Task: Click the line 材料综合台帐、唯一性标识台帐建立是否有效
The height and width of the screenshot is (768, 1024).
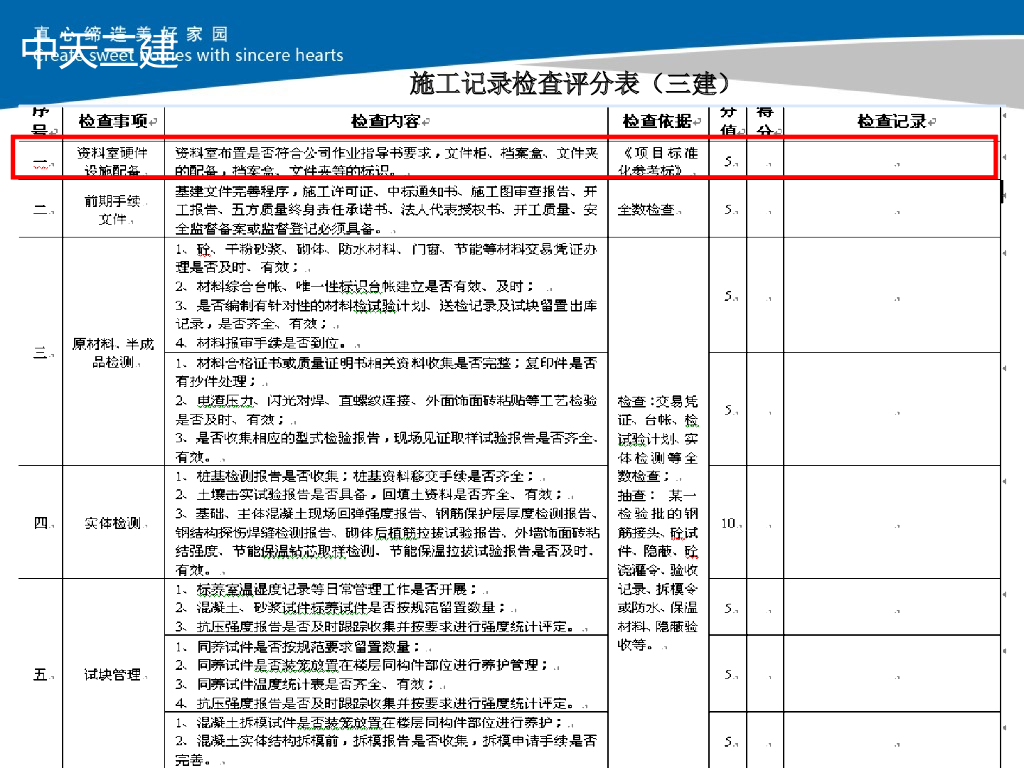Action: [x=355, y=286]
